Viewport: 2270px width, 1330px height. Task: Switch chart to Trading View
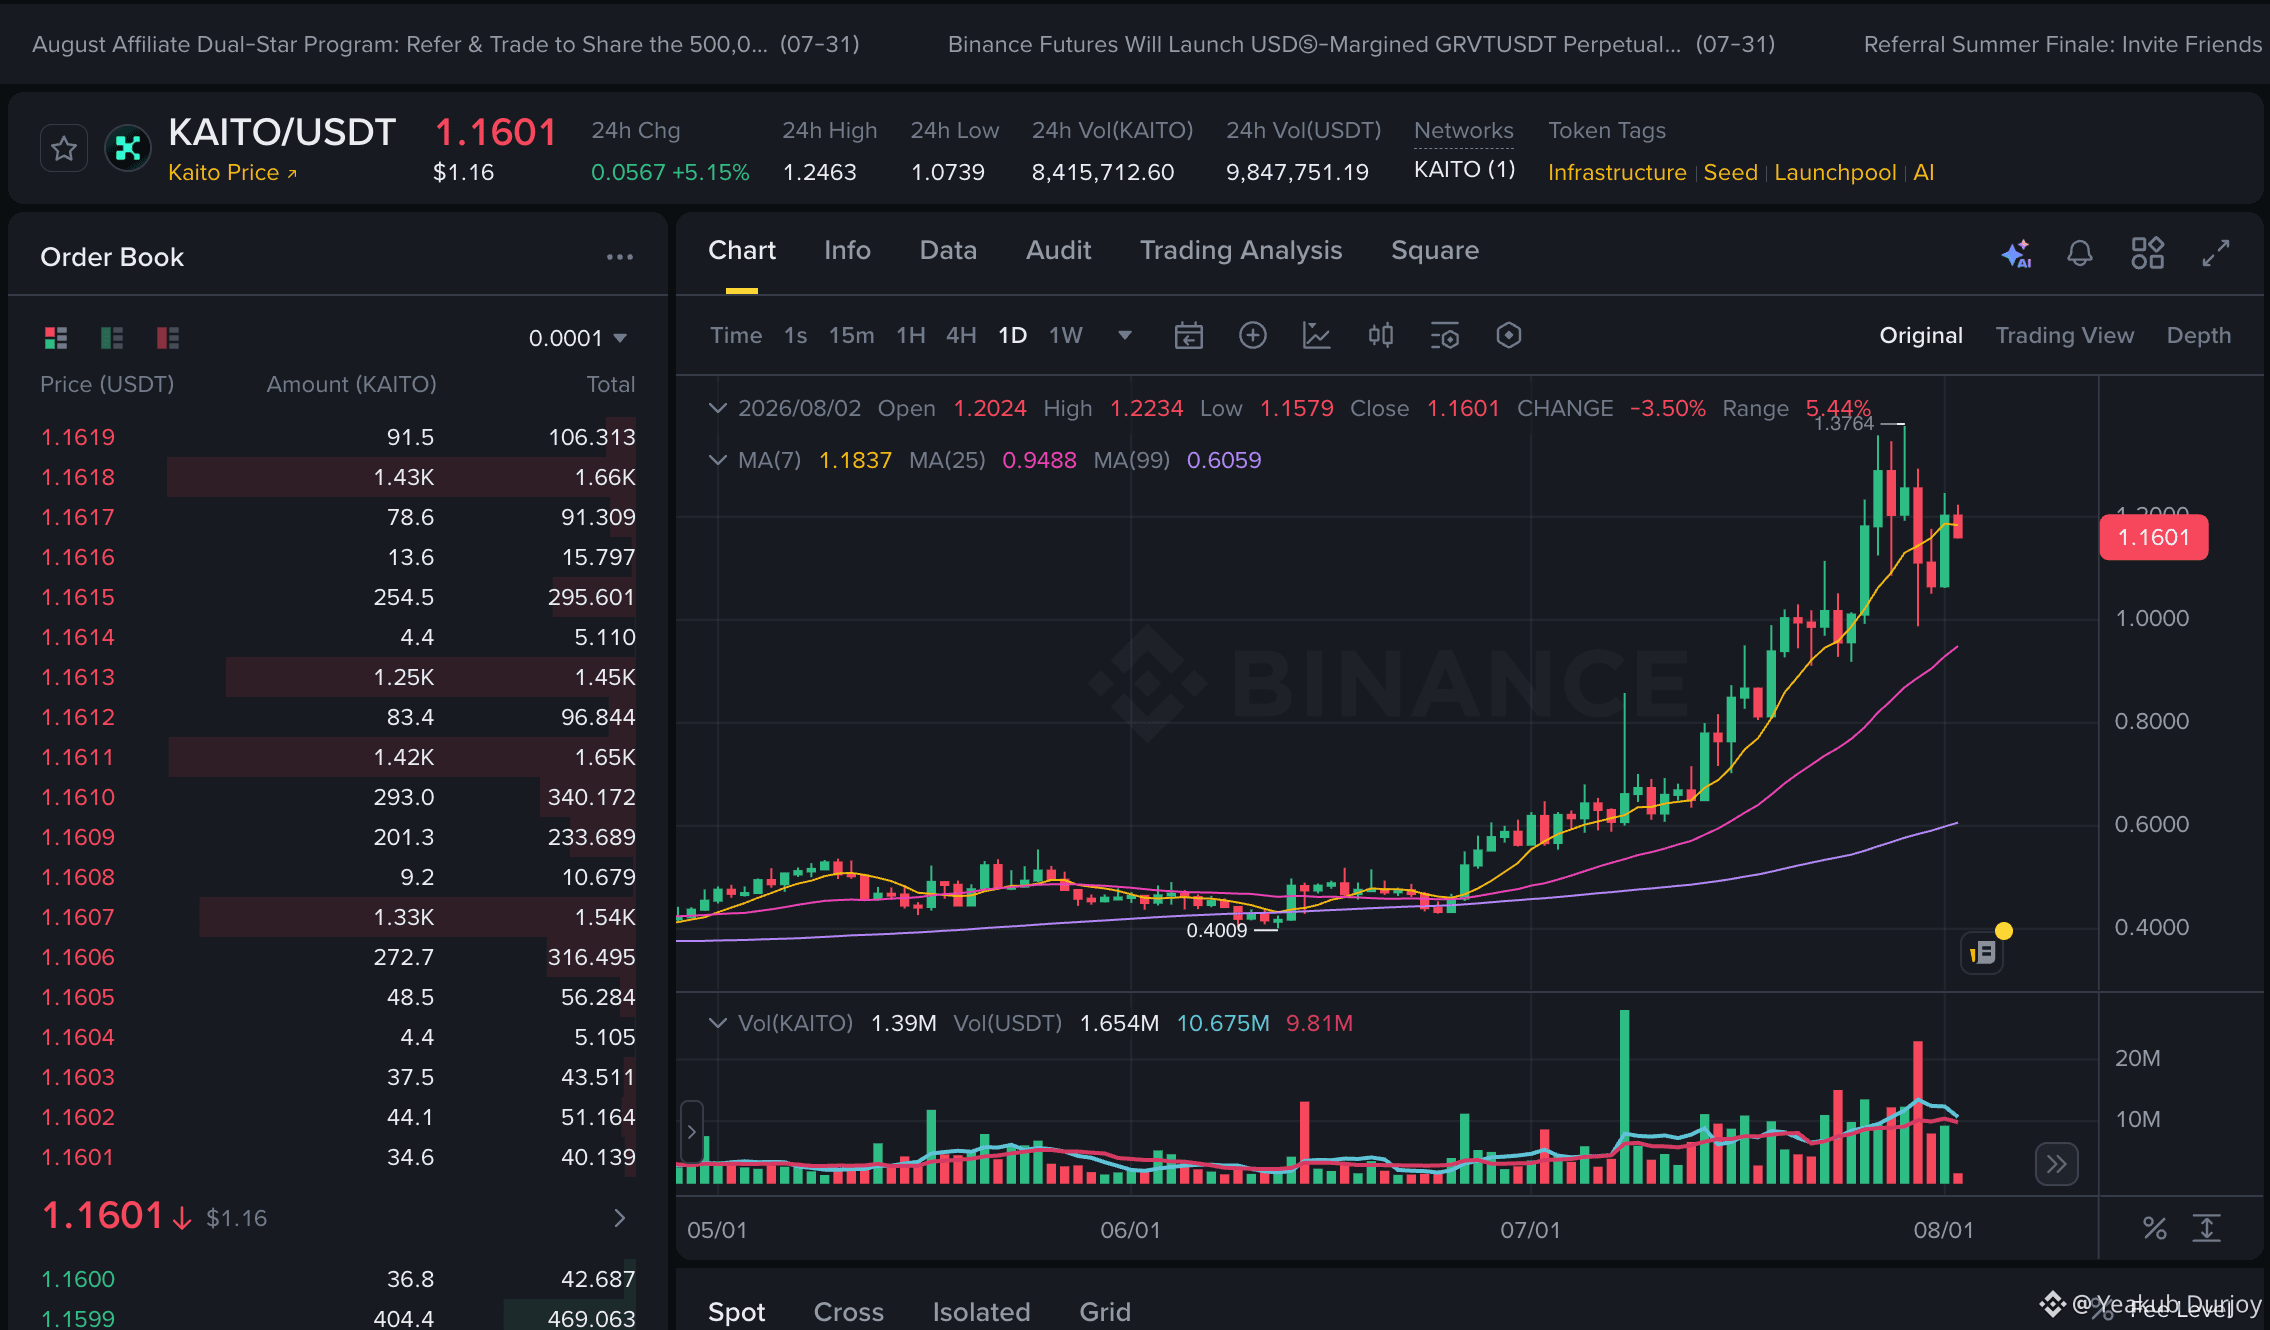coord(2065,335)
